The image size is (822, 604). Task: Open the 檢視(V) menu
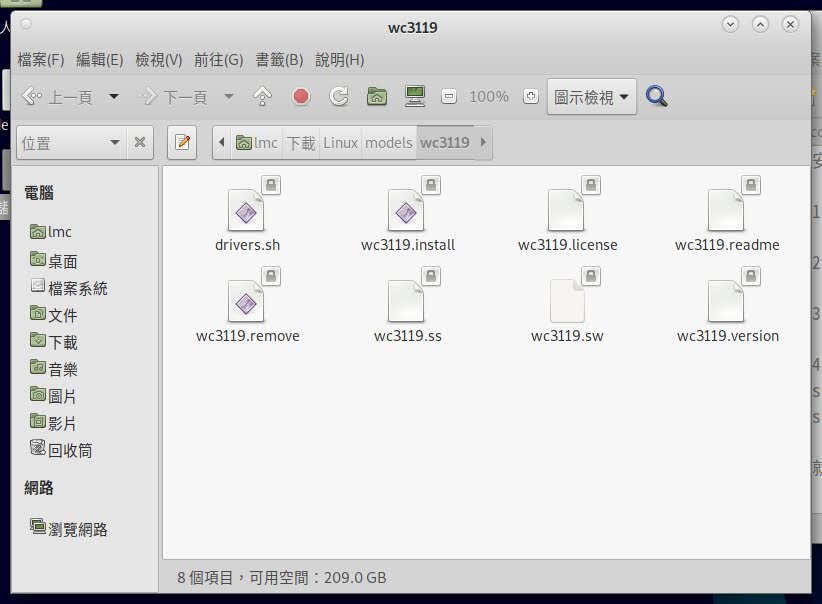(159, 60)
